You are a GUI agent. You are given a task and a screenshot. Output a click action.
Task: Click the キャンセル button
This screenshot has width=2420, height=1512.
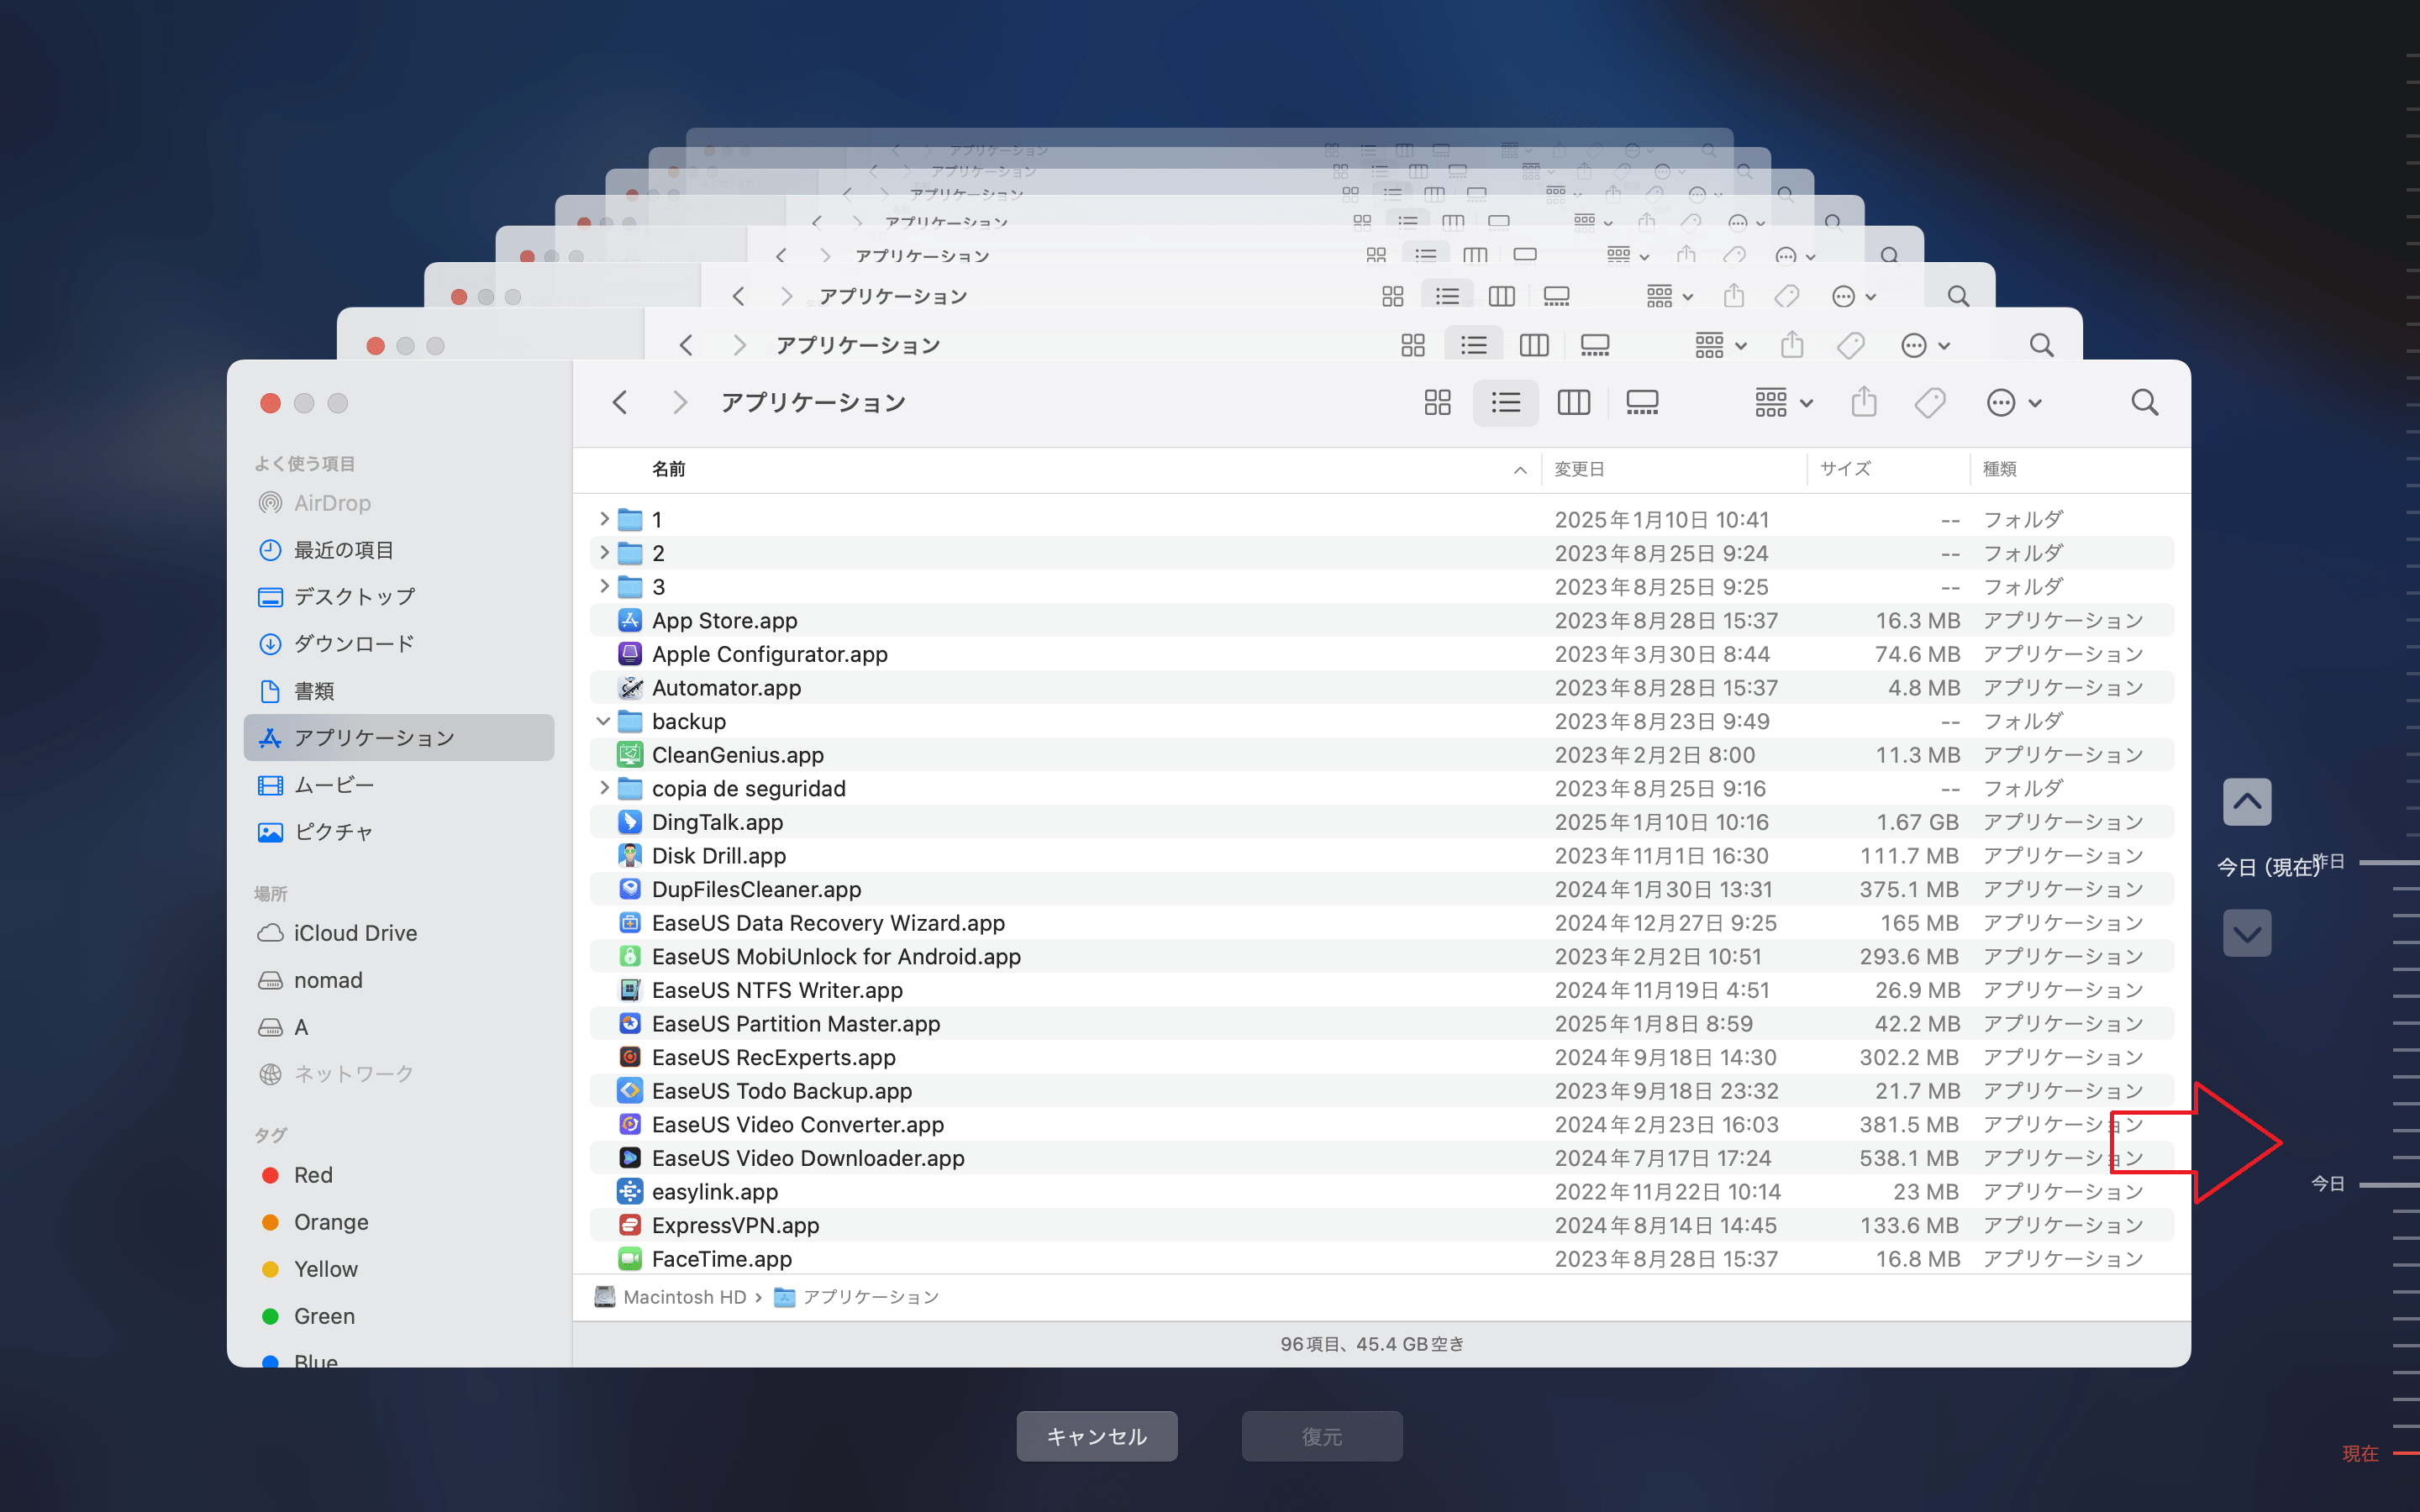[1097, 1436]
